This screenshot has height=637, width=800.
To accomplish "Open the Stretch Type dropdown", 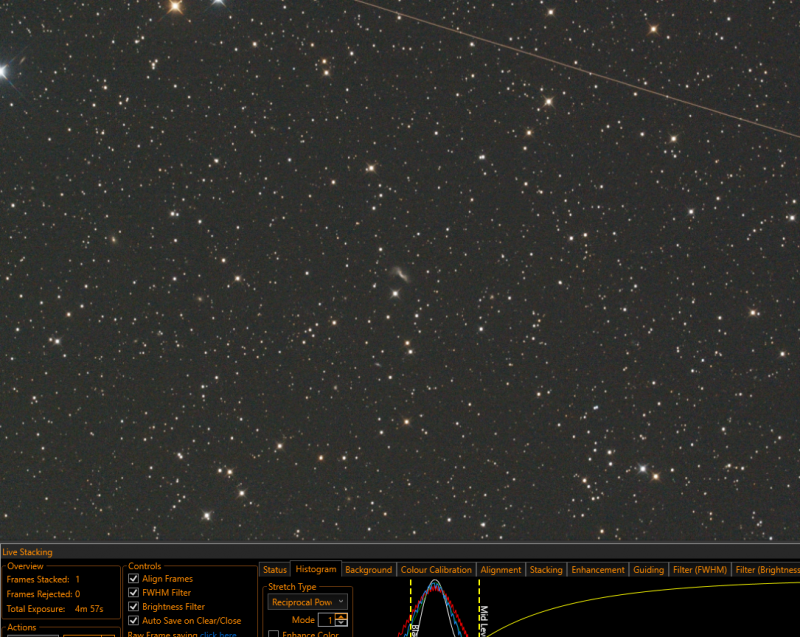I will pos(307,602).
